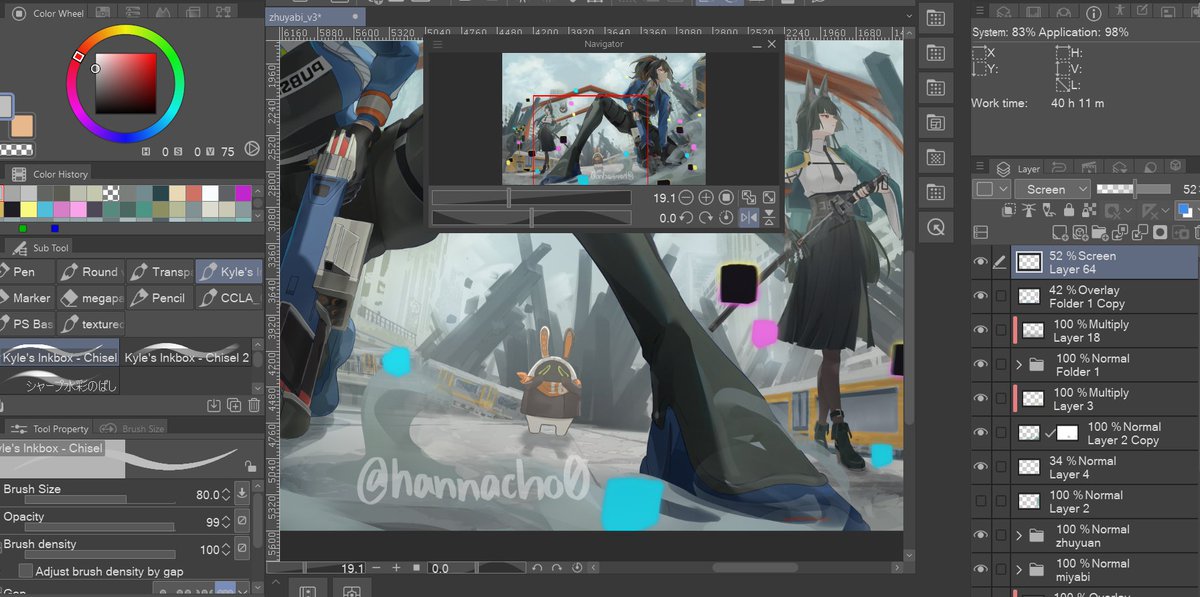Delete the current sub tool
Screen dimensions: 1200x597
[x=254, y=405]
